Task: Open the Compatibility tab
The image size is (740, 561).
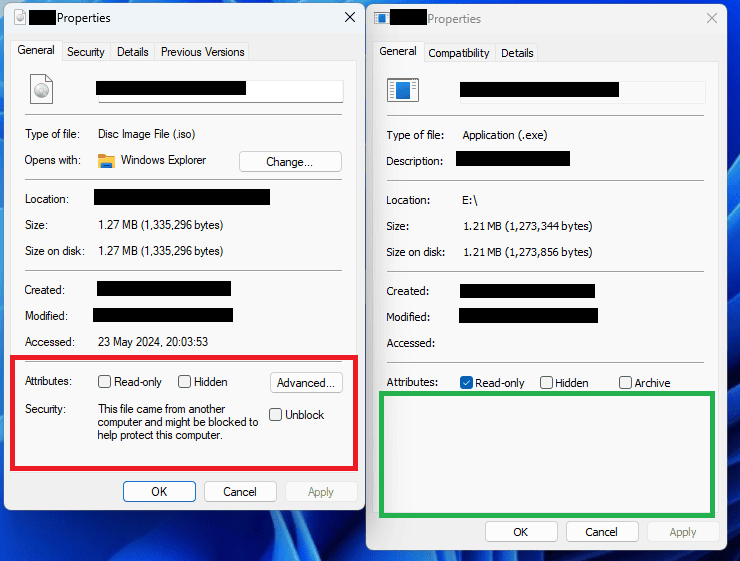Action: (x=459, y=53)
